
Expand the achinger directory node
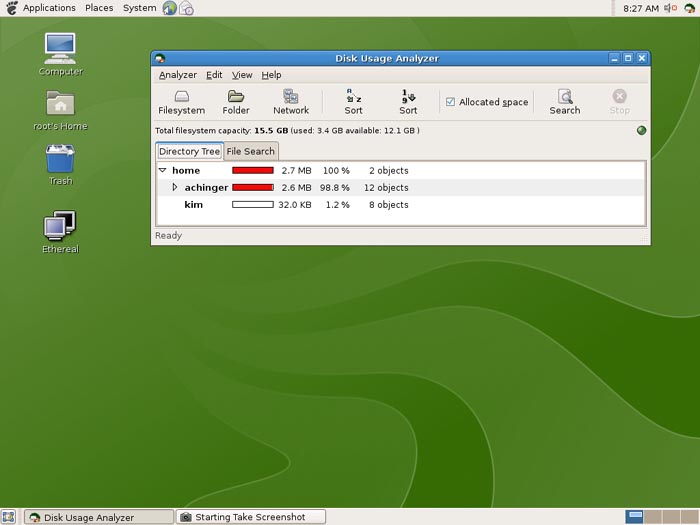coord(175,188)
